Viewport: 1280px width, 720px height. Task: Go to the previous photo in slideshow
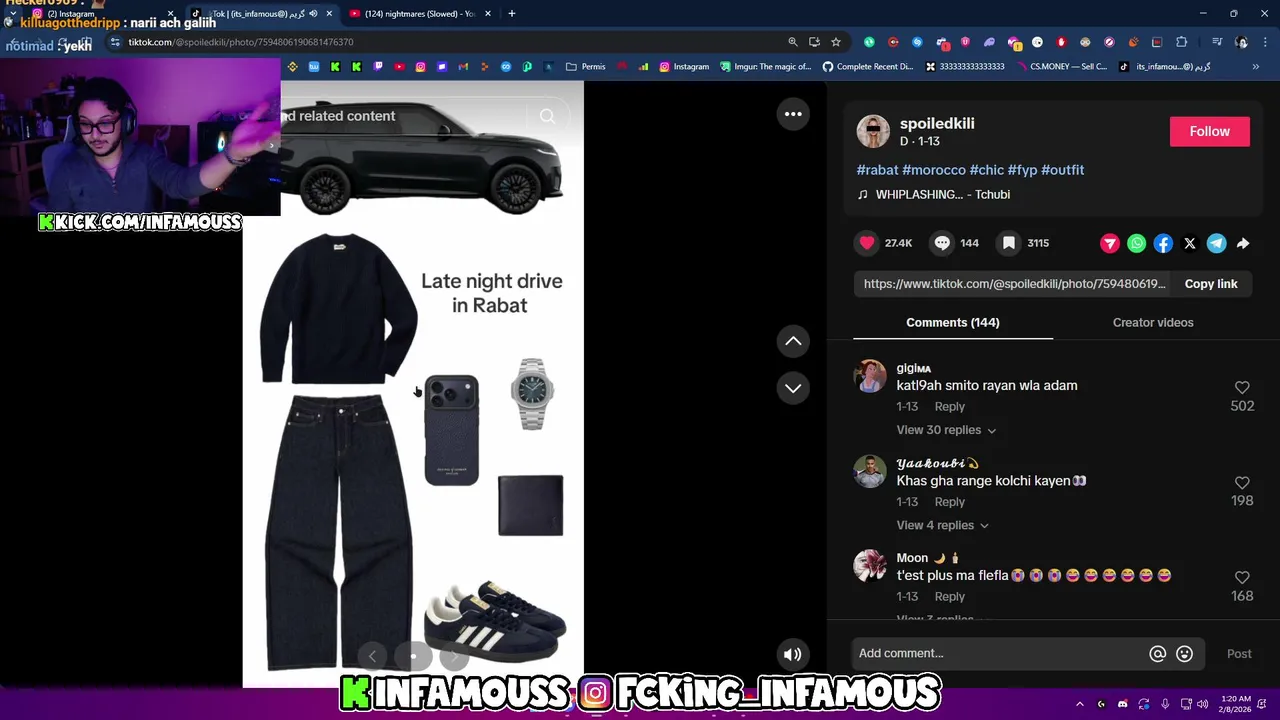coord(372,656)
